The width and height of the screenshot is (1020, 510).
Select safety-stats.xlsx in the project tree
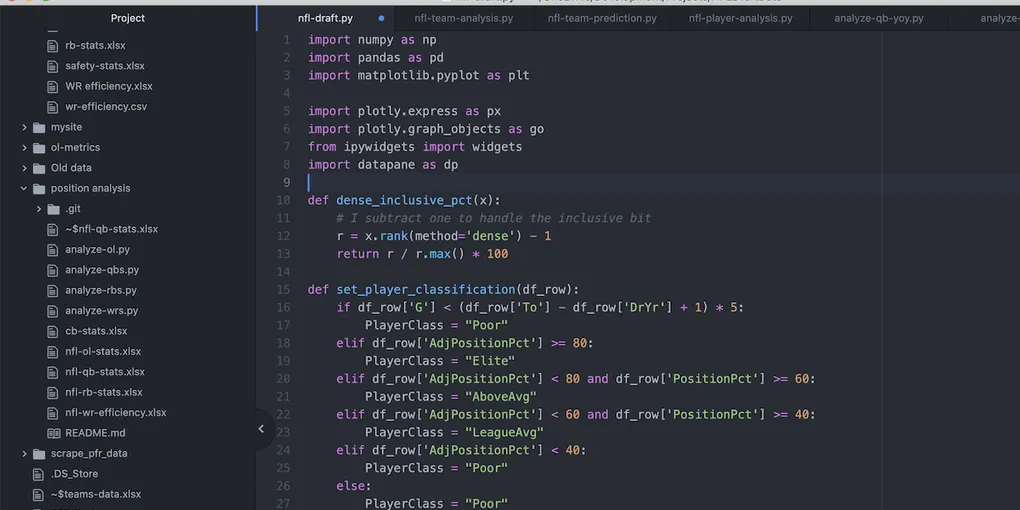click(104, 66)
